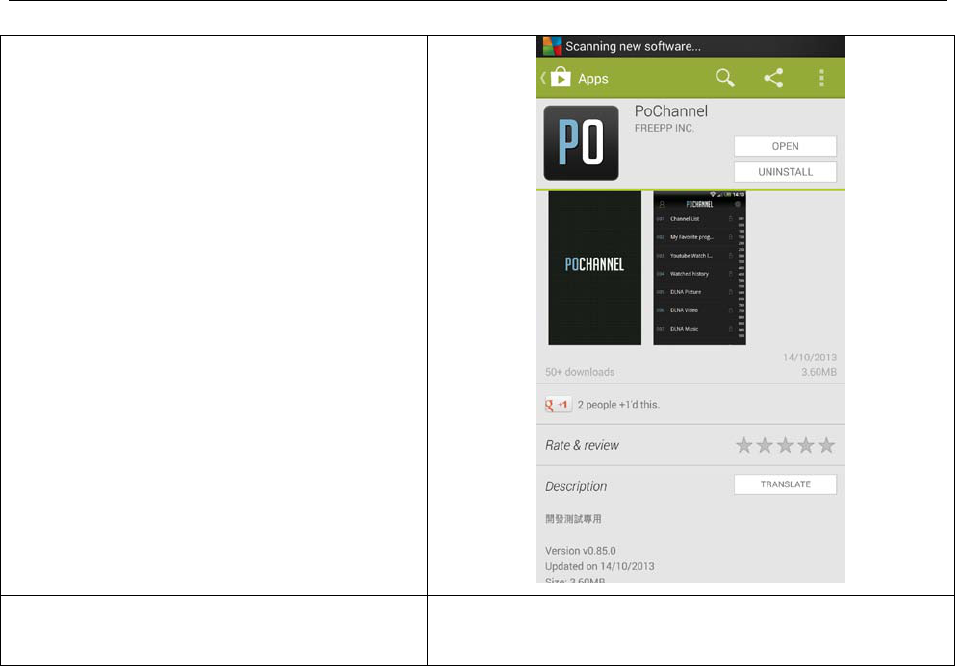Rate two stars in Rate & review

(765, 445)
